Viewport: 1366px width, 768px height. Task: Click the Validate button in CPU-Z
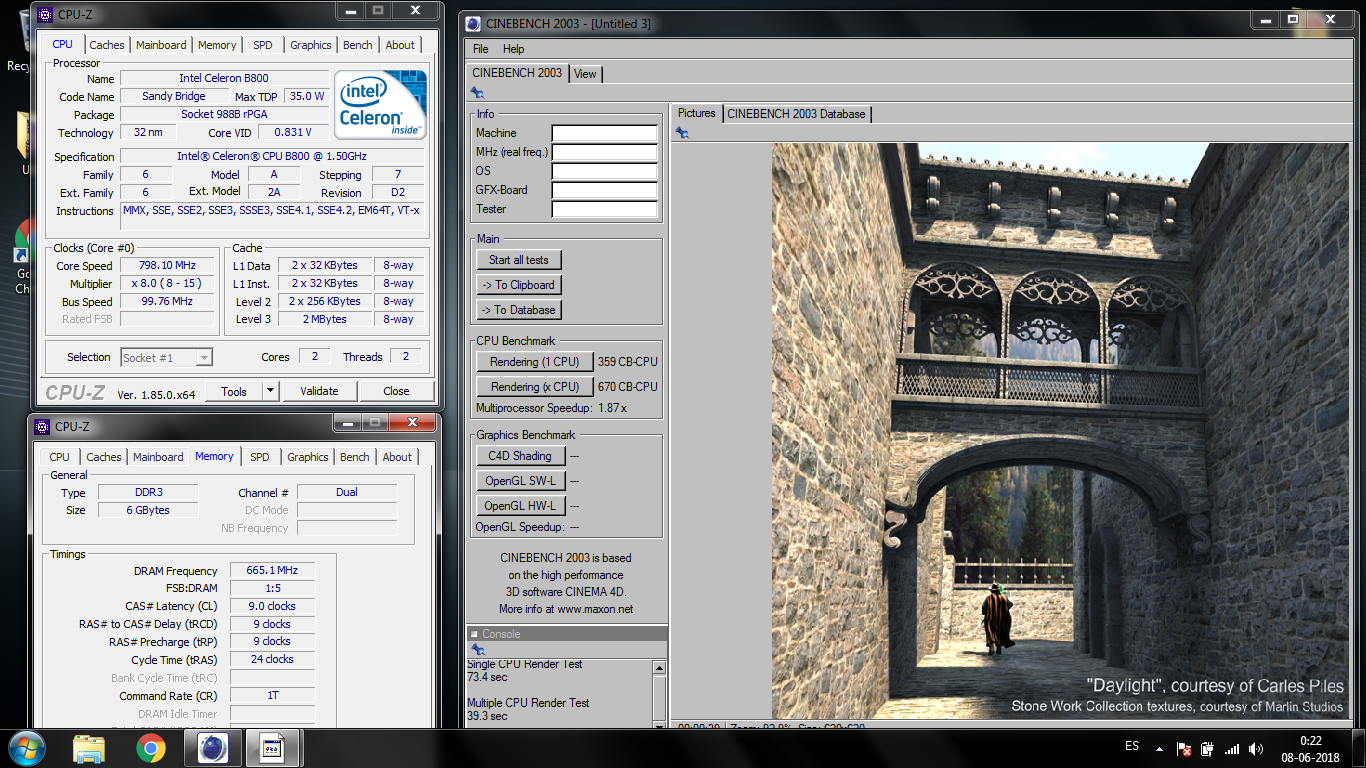tap(319, 391)
